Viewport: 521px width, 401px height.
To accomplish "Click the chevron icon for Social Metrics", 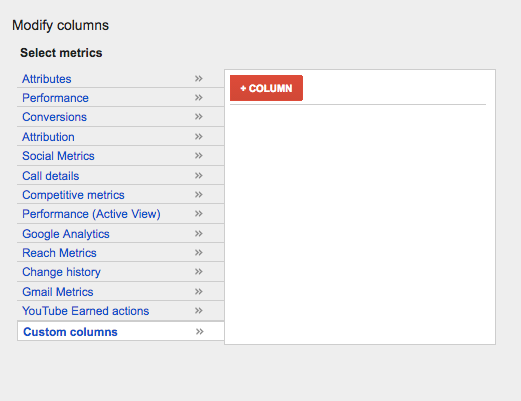I will [199, 156].
